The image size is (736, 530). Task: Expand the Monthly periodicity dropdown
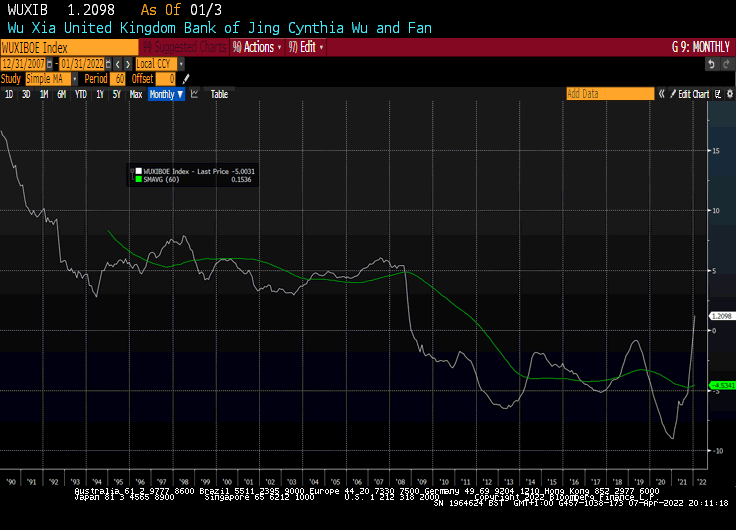[166, 94]
